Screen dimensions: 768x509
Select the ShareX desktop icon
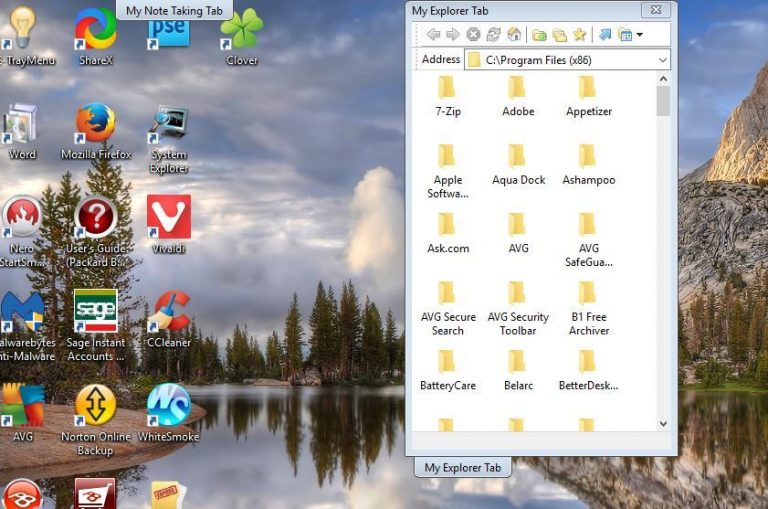pyautogui.click(x=96, y=35)
